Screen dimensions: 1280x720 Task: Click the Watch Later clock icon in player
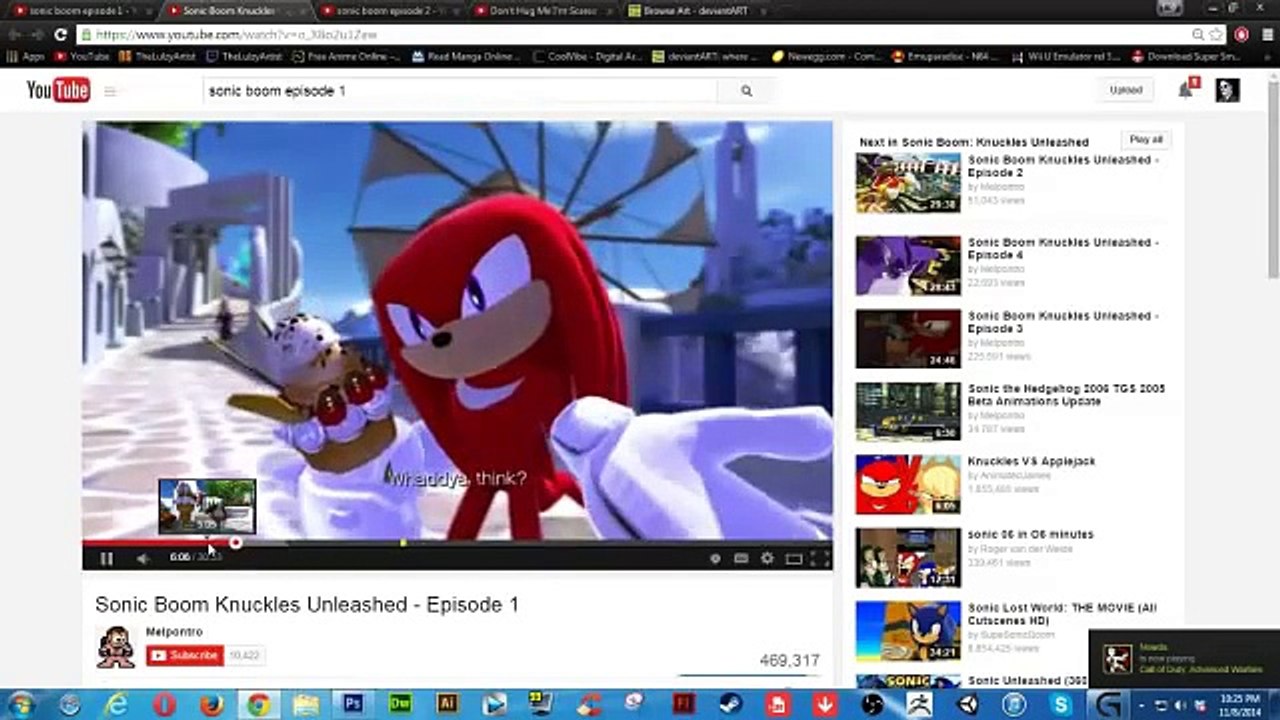(715, 558)
